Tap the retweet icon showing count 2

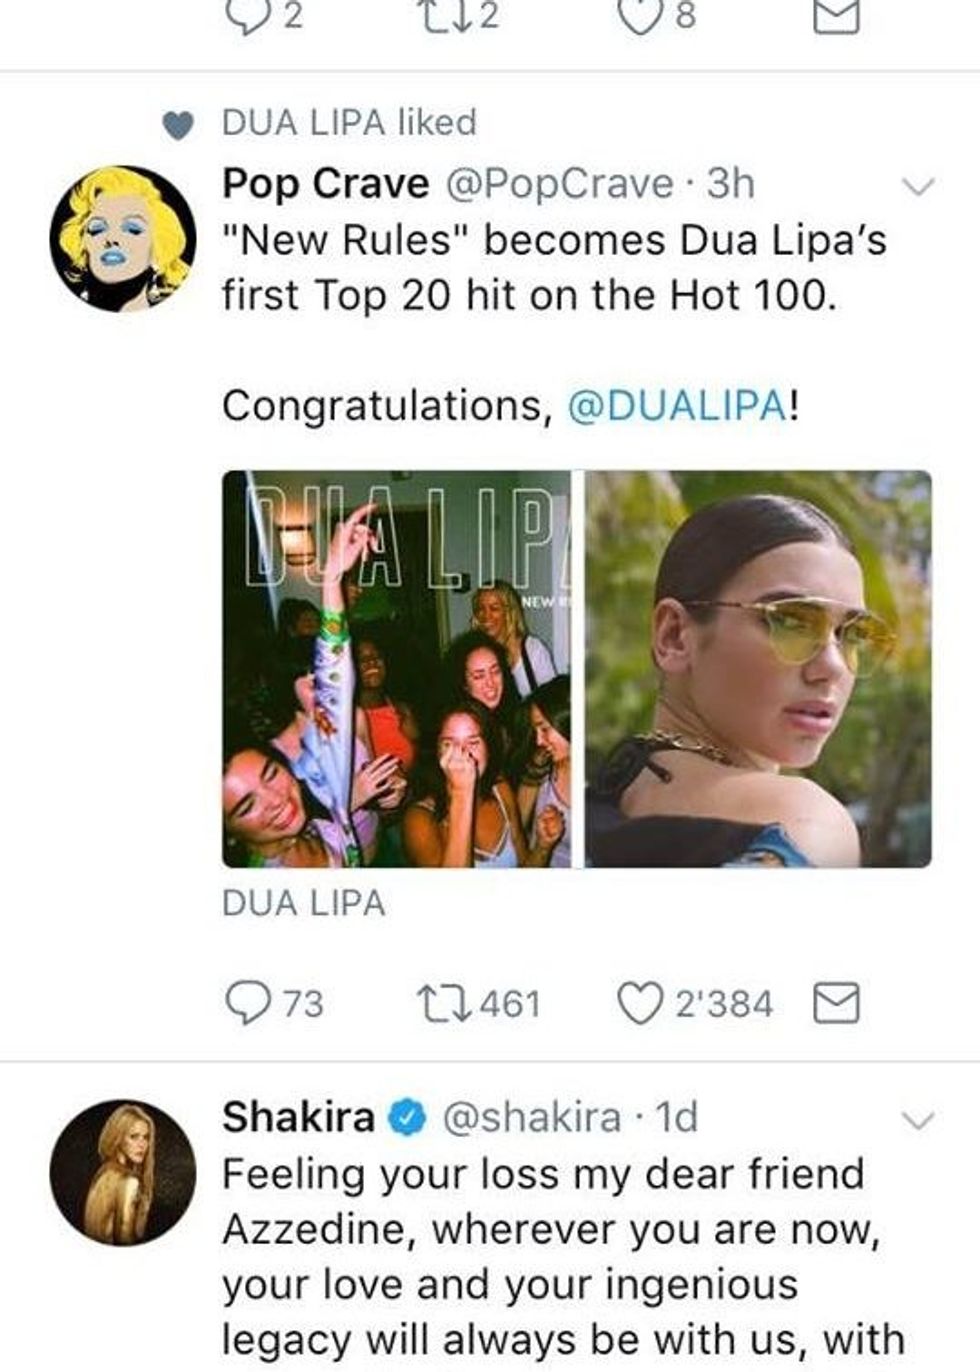[441, 14]
